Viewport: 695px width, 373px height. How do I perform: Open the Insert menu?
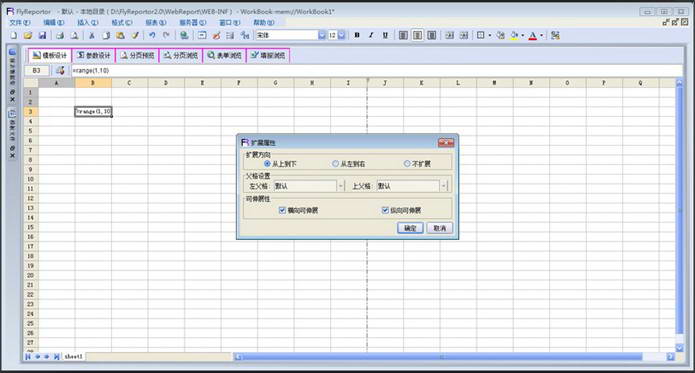tap(88, 22)
